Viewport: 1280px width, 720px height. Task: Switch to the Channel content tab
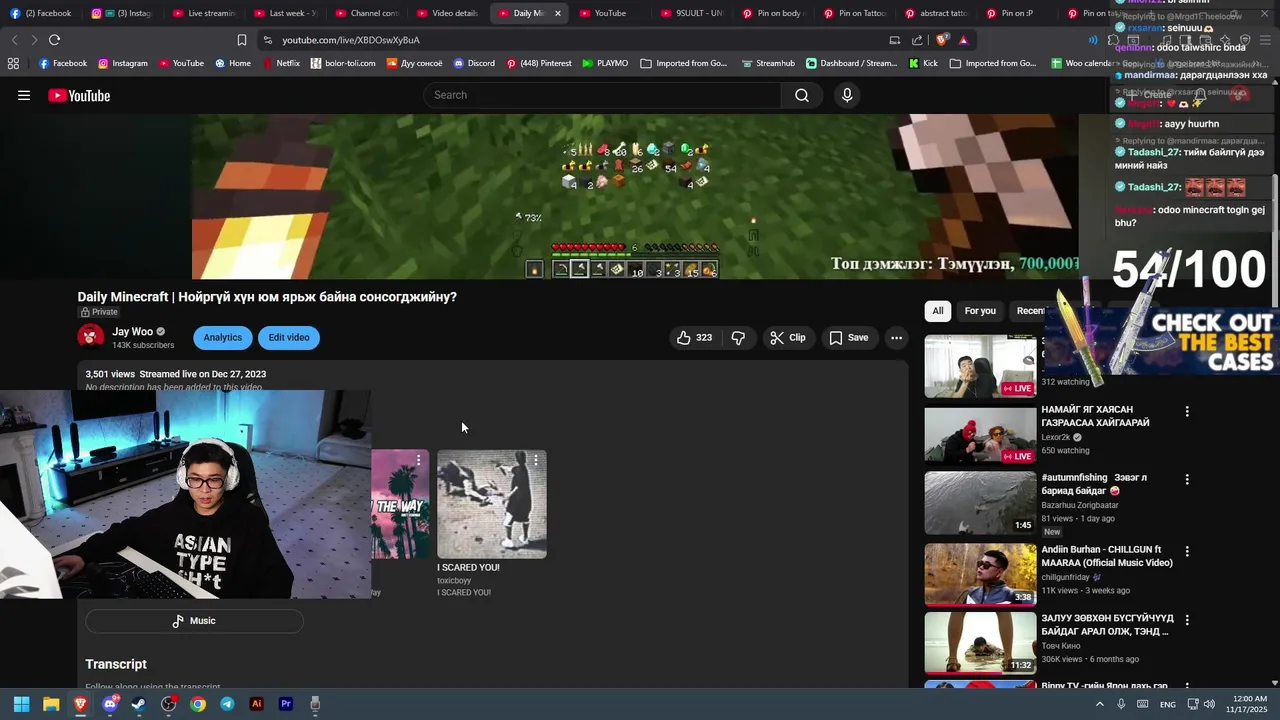click(x=366, y=13)
